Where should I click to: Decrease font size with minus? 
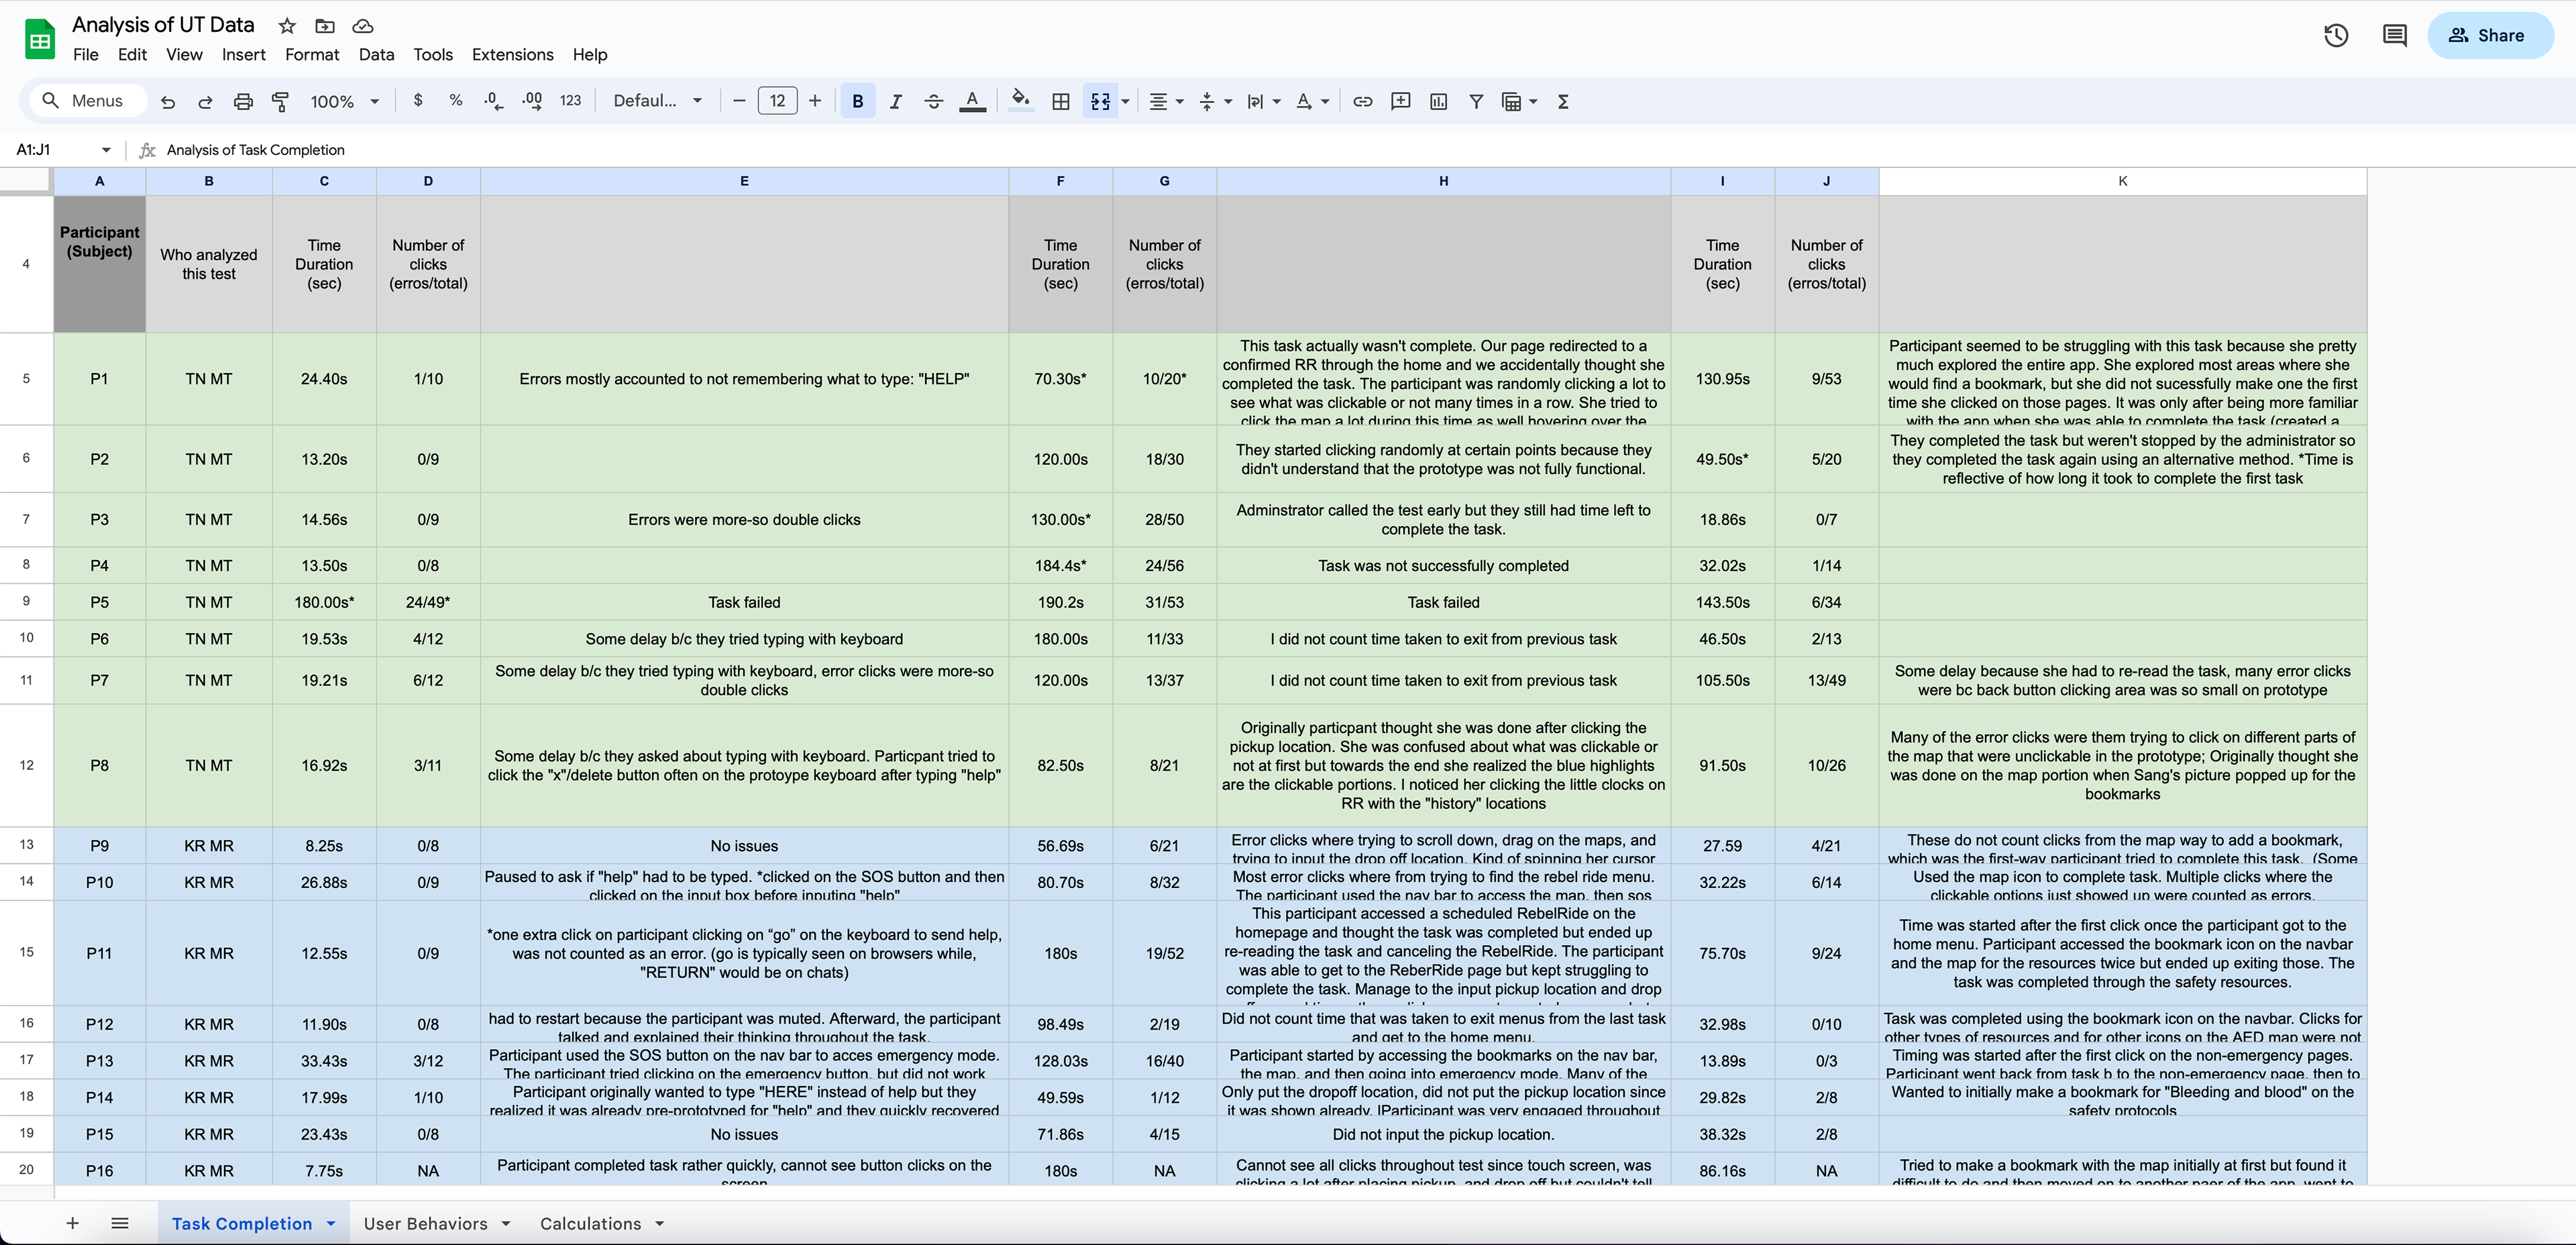[739, 101]
